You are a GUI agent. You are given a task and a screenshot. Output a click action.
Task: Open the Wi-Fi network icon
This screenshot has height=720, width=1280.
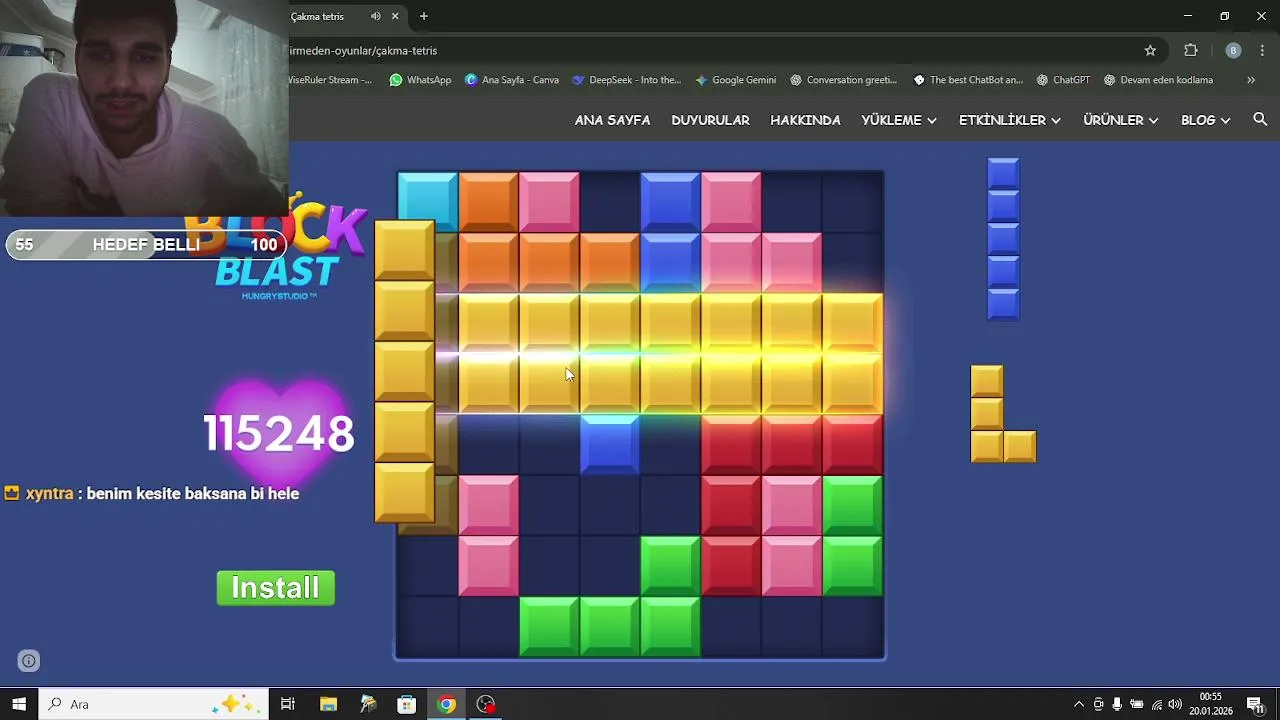[x=1157, y=704]
